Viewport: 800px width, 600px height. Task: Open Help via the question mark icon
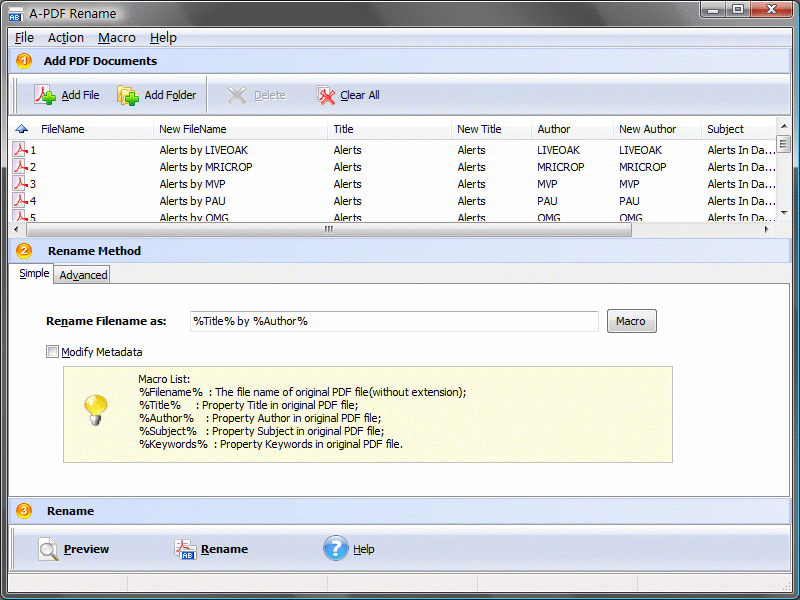pyautogui.click(x=337, y=549)
